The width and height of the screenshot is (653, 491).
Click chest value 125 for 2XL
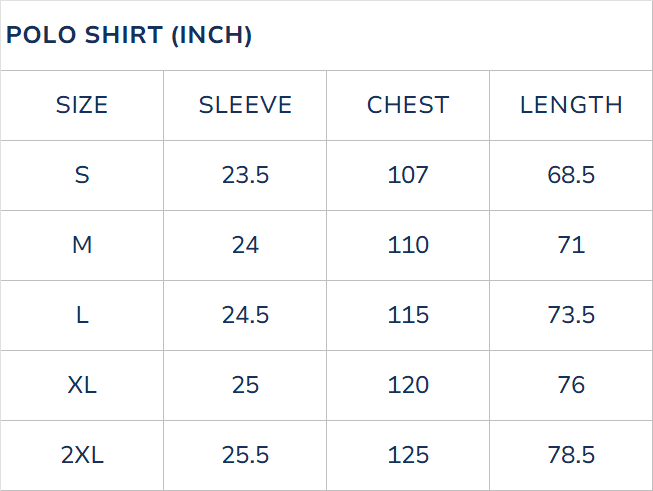408,455
